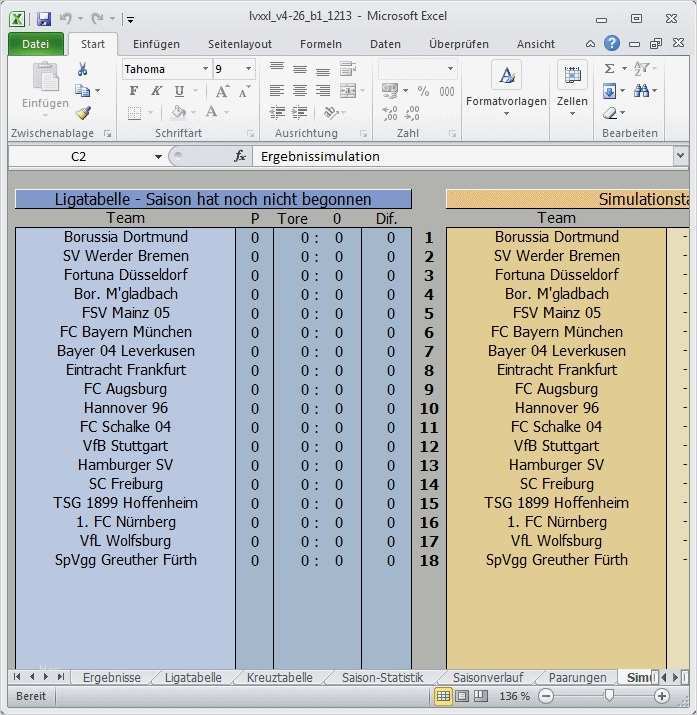Screen dimensions: 697x715
Task: Toggle underline U formatting
Action: coord(179,91)
